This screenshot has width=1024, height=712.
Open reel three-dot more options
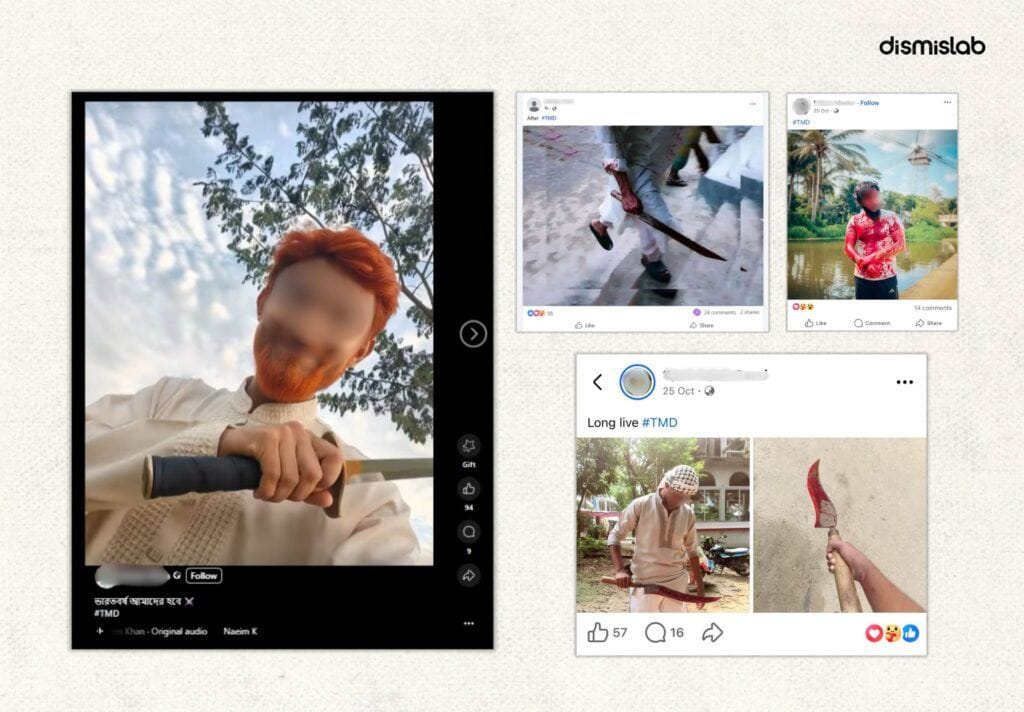(x=468, y=623)
